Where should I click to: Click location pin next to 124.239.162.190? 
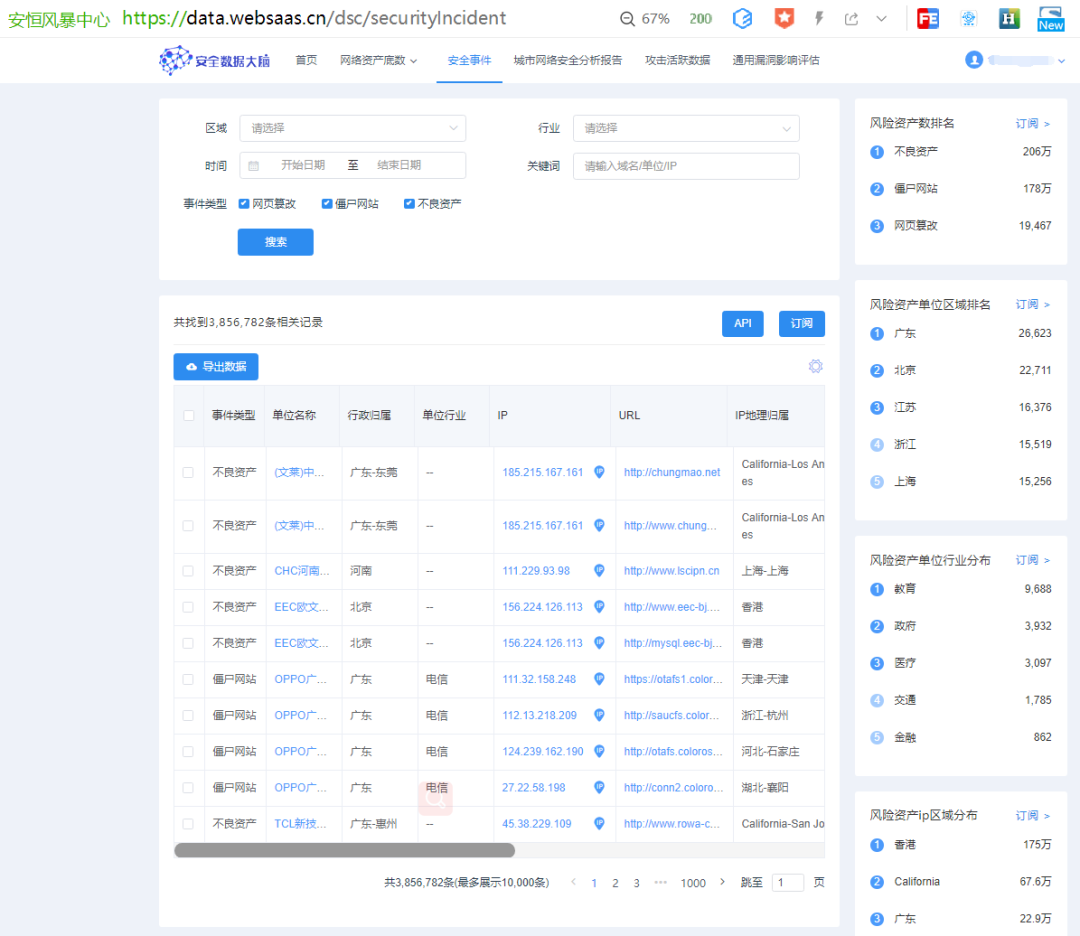(x=599, y=751)
